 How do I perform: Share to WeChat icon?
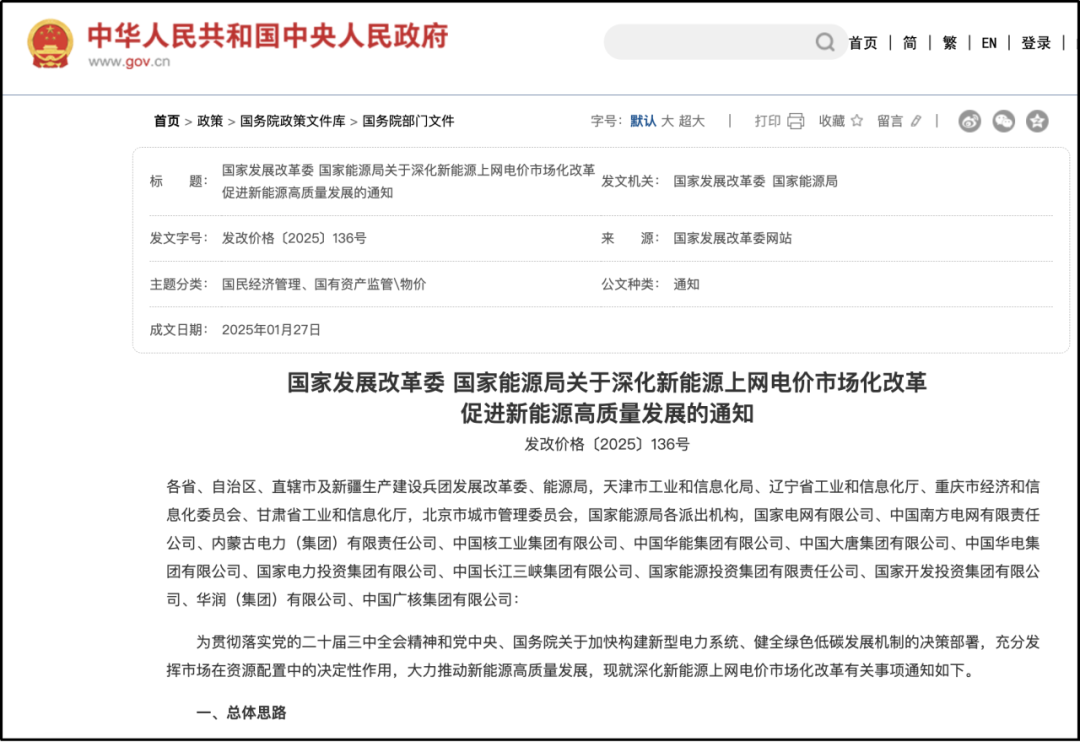point(1004,121)
